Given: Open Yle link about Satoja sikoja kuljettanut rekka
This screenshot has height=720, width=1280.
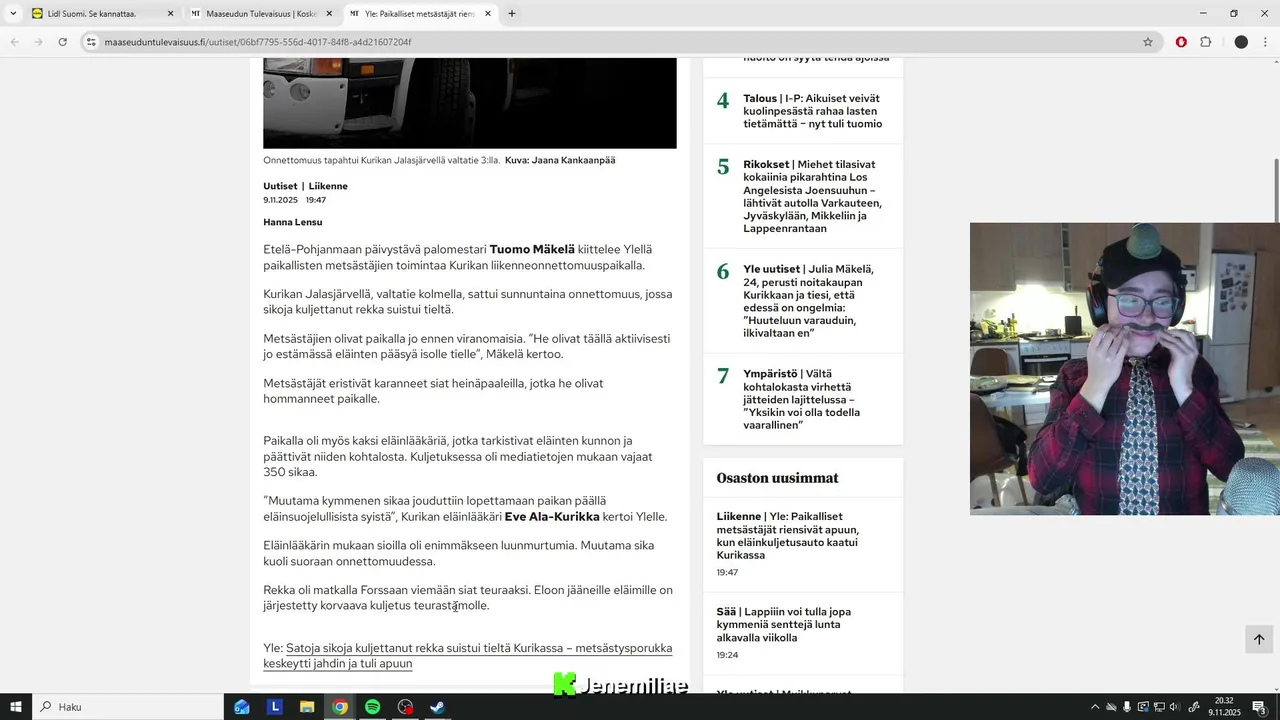Looking at the screenshot, I should tap(468, 655).
